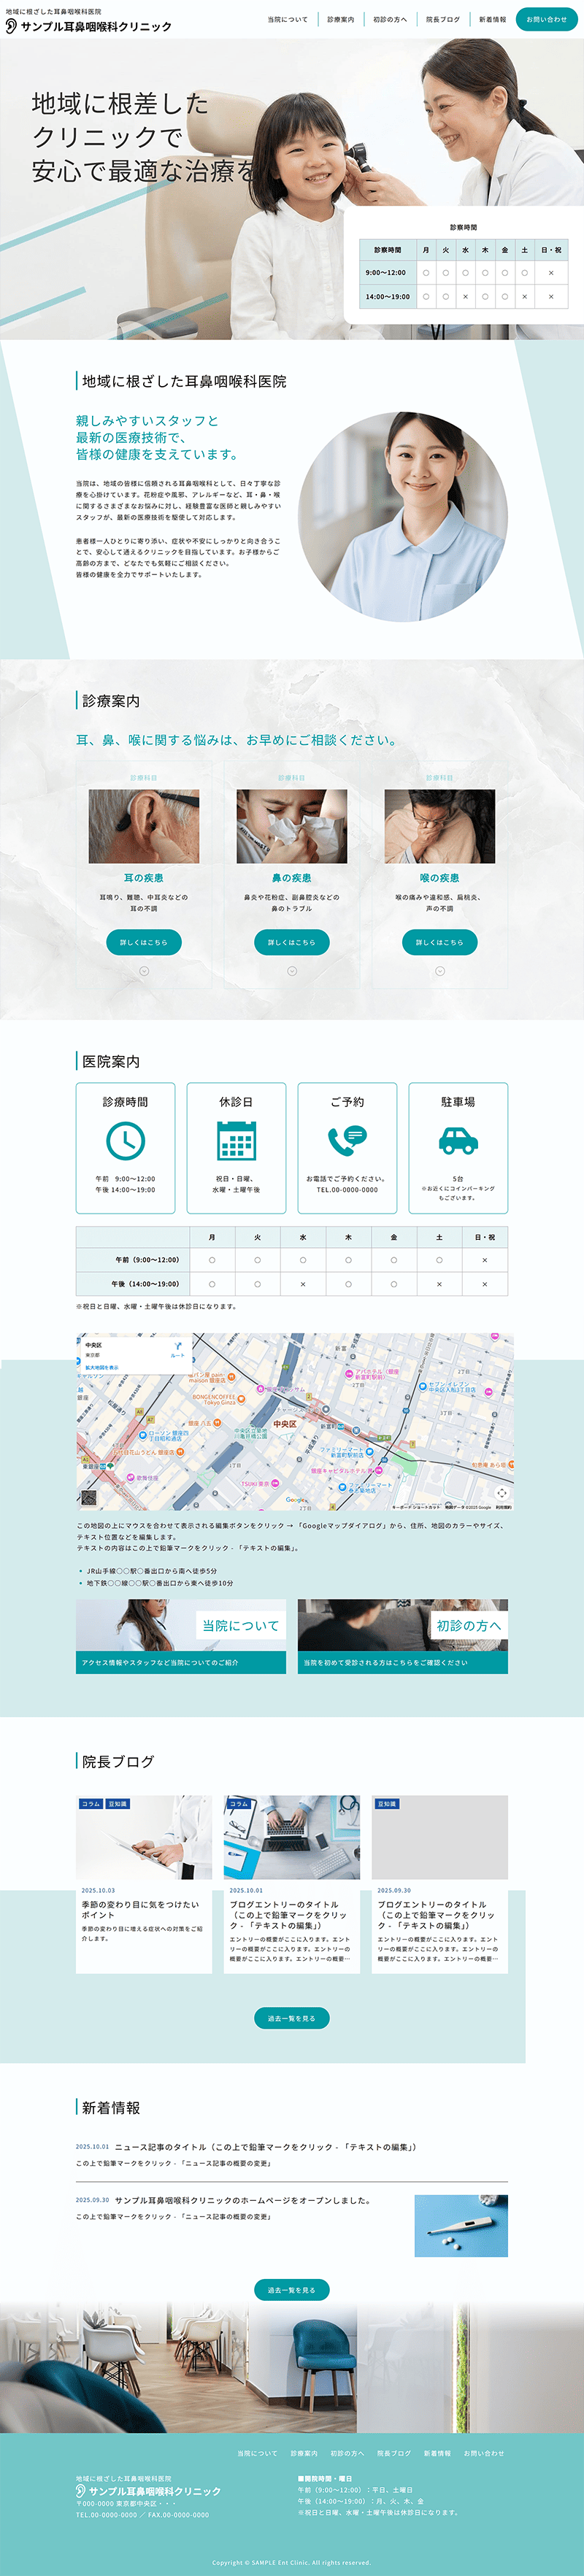Click 詳しくはこちら for 鼻の疾患
This screenshot has width=584, height=2576.
pos(292,942)
